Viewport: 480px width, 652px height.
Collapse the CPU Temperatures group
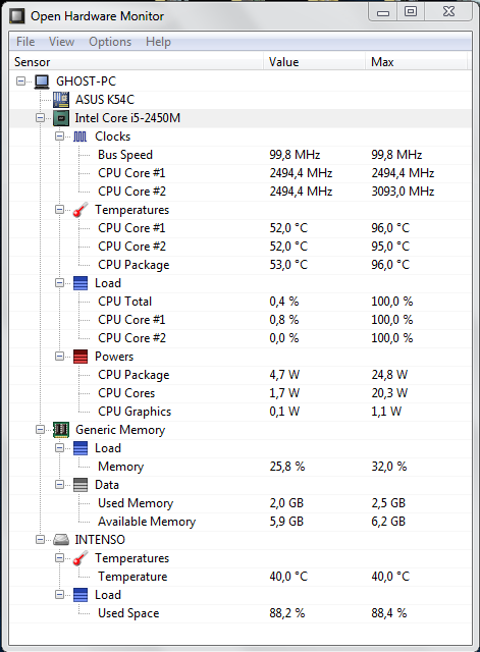point(59,210)
